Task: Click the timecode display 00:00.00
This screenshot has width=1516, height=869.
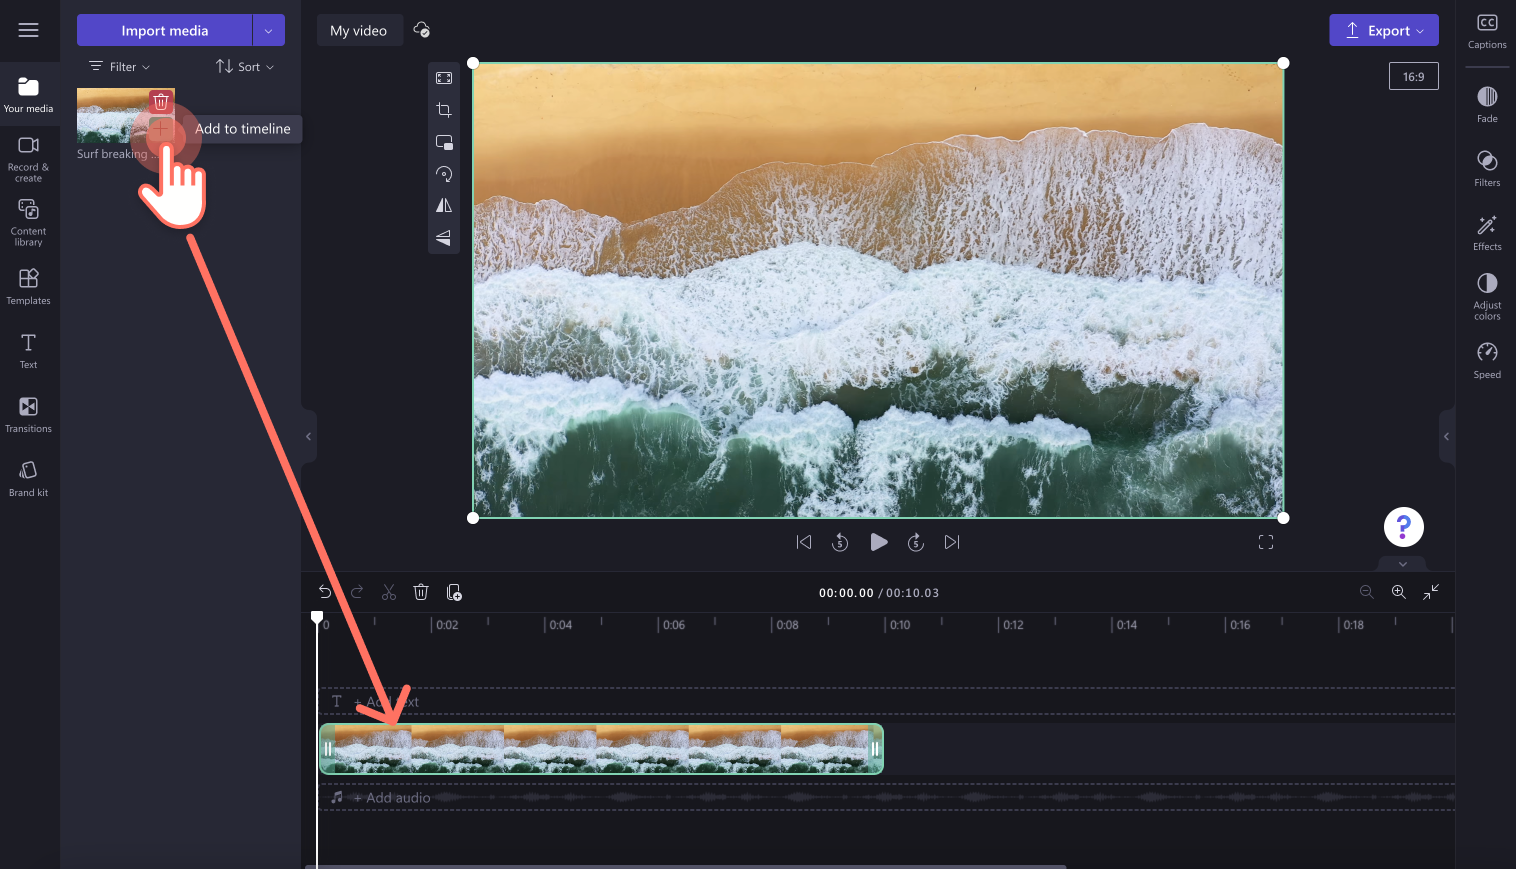Action: click(846, 593)
